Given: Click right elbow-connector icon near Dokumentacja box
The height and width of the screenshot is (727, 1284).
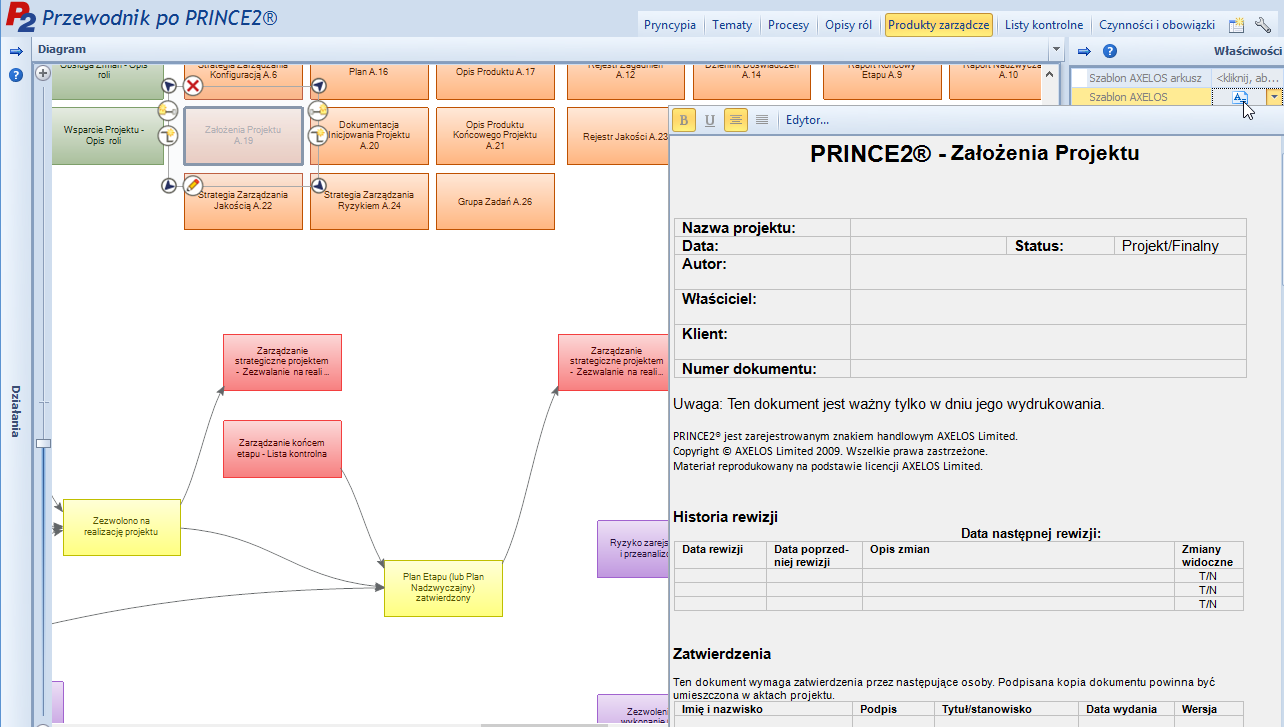Looking at the screenshot, I should [318, 135].
